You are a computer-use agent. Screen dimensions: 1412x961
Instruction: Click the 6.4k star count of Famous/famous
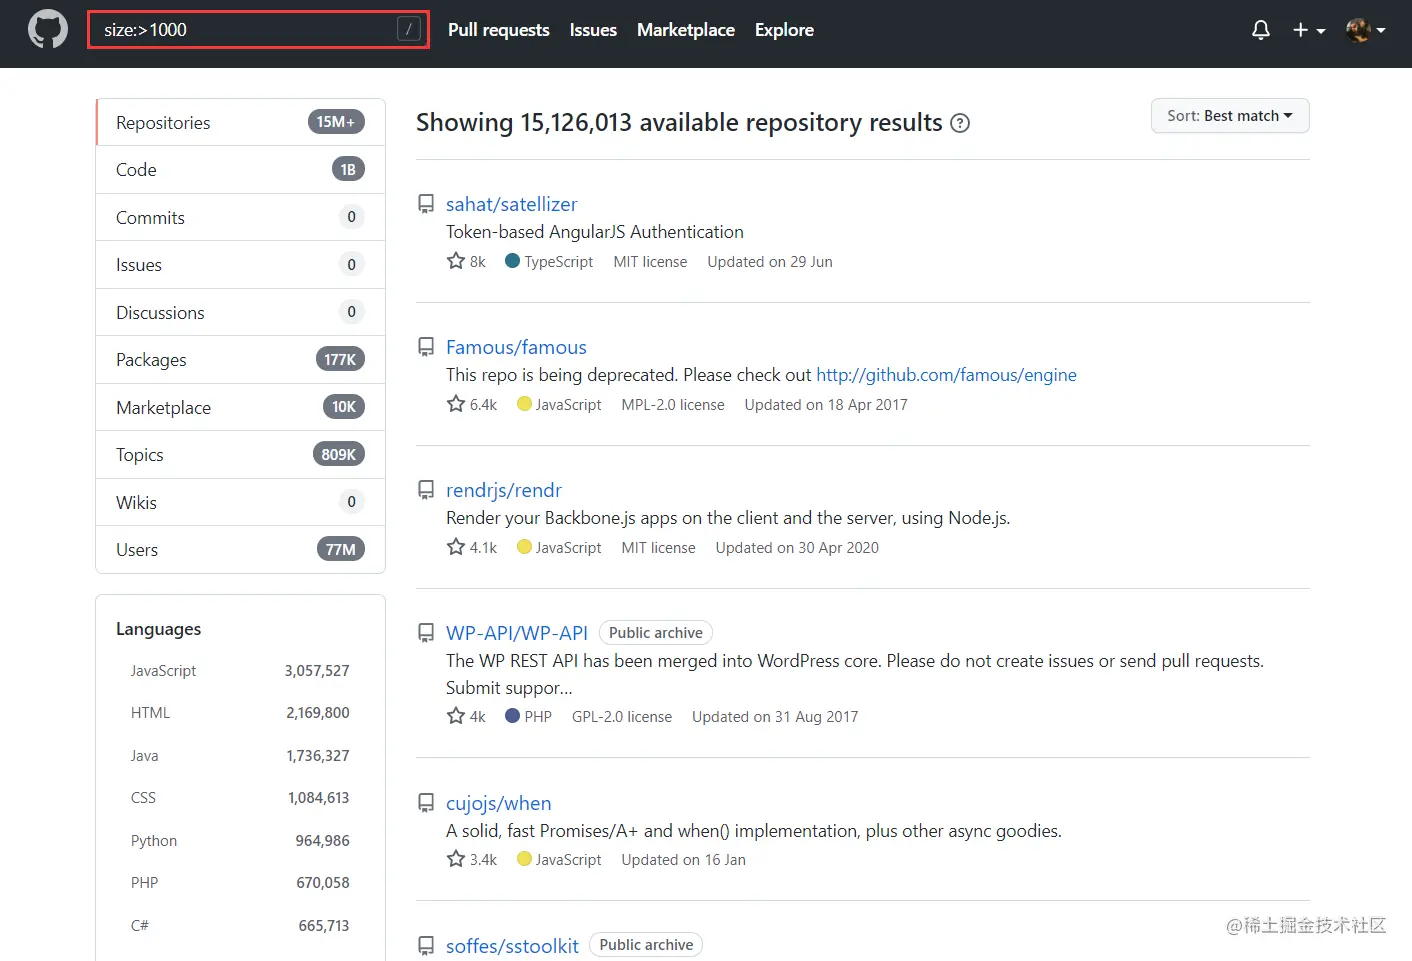(x=472, y=404)
